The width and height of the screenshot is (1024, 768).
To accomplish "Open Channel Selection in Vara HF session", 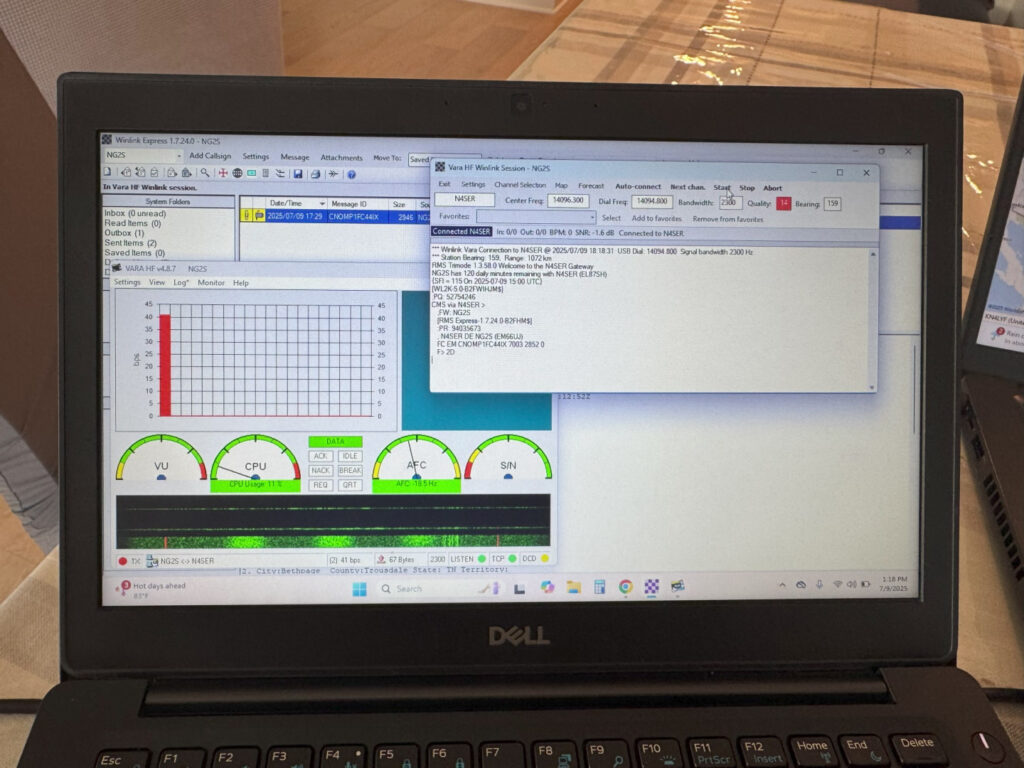I will [x=519, y=185].
